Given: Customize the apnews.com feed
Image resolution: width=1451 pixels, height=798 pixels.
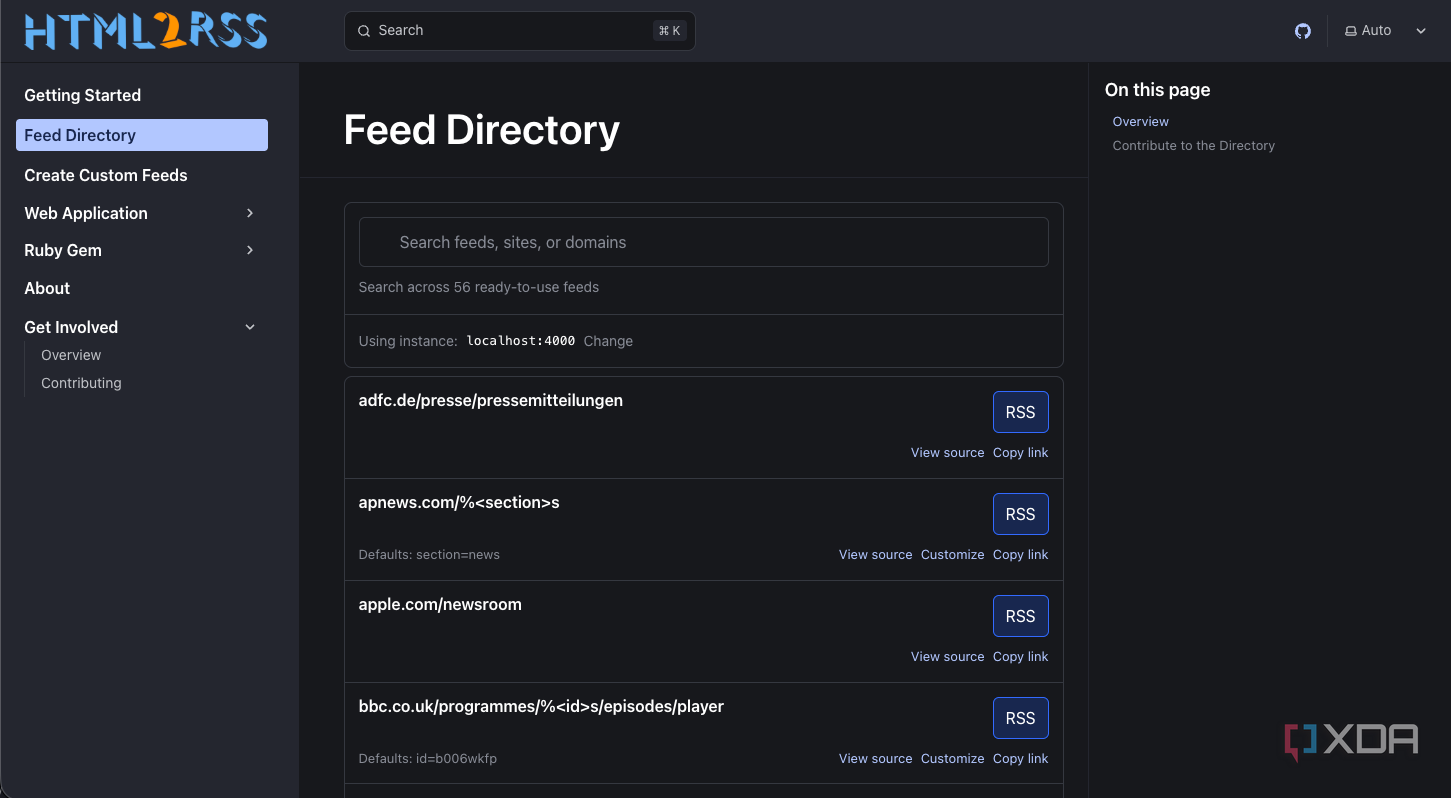Looking at the screenshot, I should pos(952,555).
